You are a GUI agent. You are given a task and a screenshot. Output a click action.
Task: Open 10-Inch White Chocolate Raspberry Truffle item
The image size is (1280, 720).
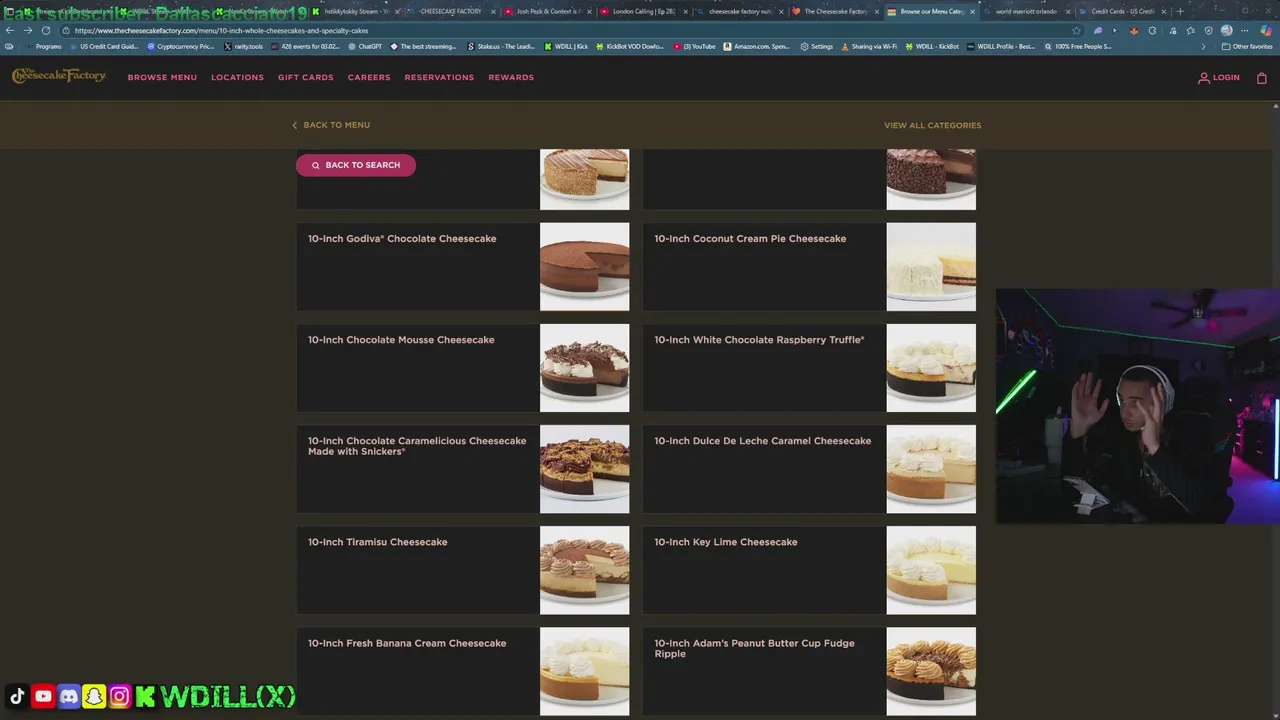[809, 367]
